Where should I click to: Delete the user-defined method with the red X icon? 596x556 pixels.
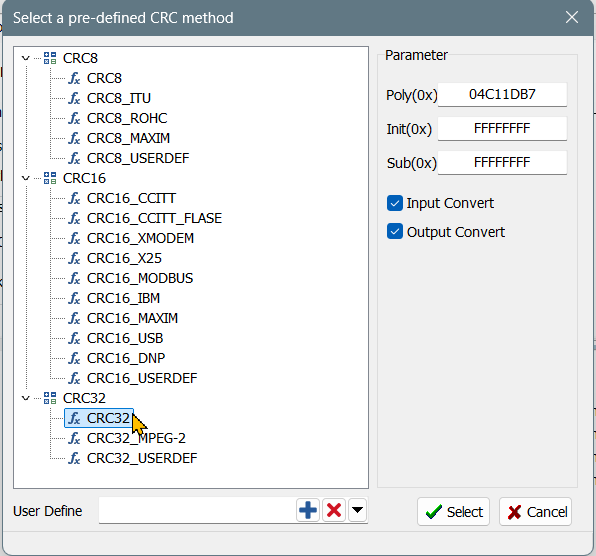click(334, 510)
